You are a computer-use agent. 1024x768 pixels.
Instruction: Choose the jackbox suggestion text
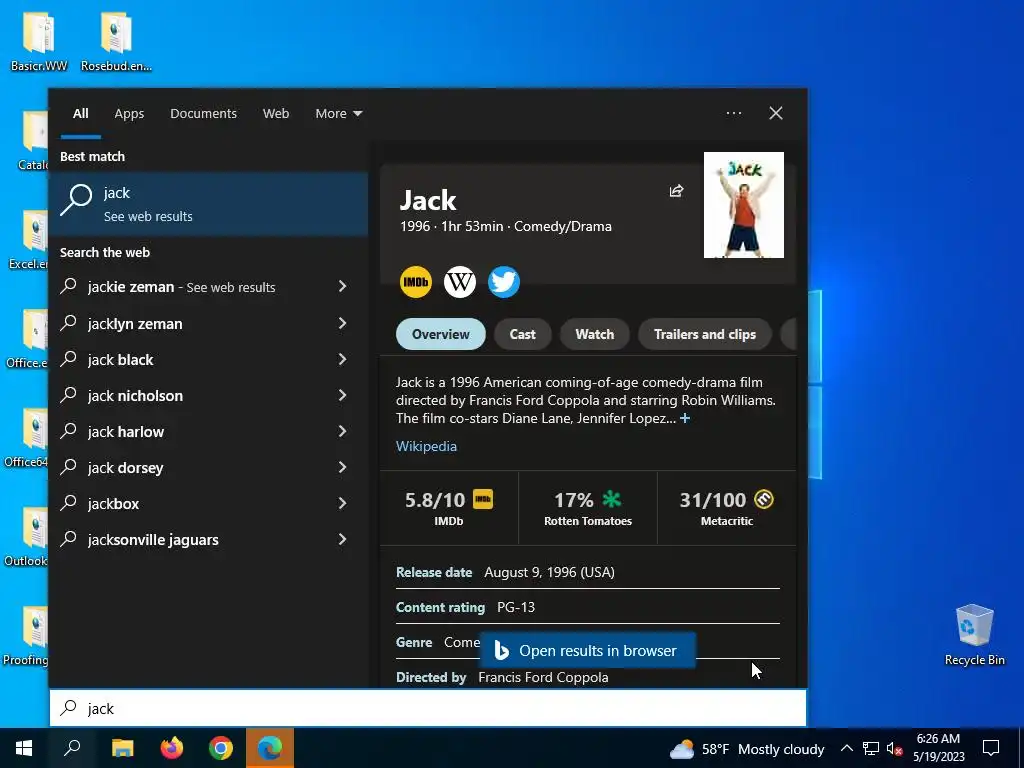coord(114,504)
